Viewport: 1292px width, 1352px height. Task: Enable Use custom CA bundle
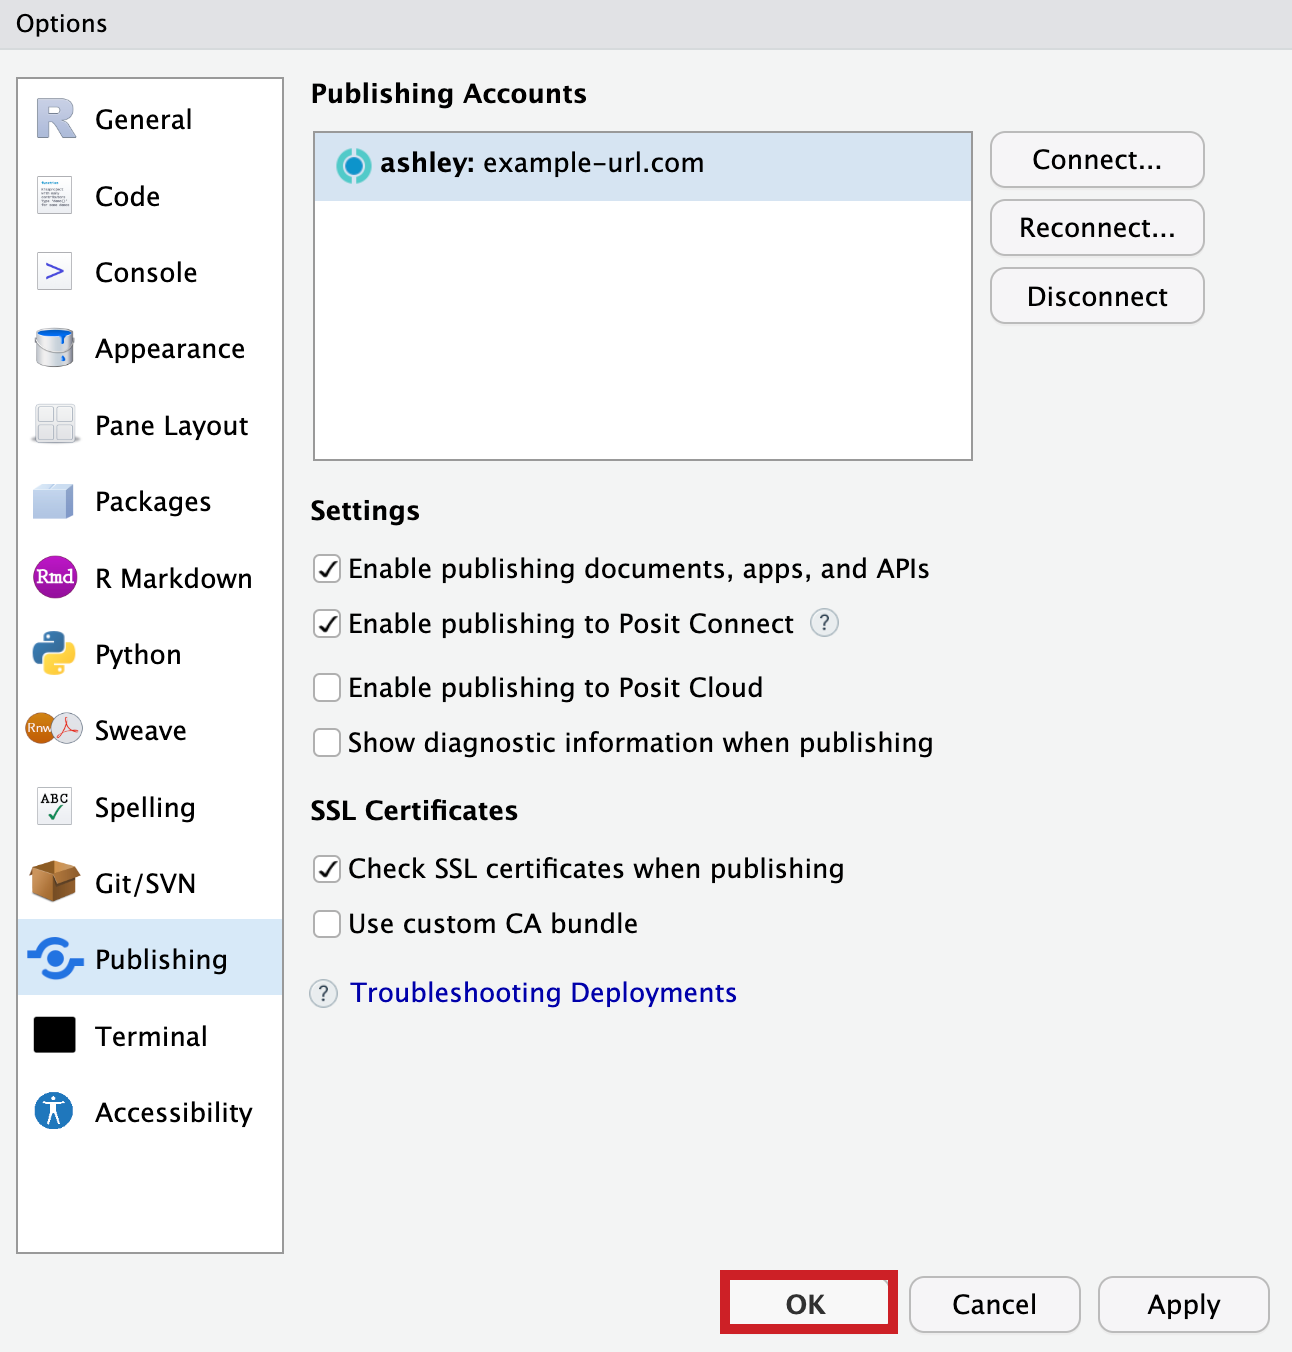coord(327,924)
